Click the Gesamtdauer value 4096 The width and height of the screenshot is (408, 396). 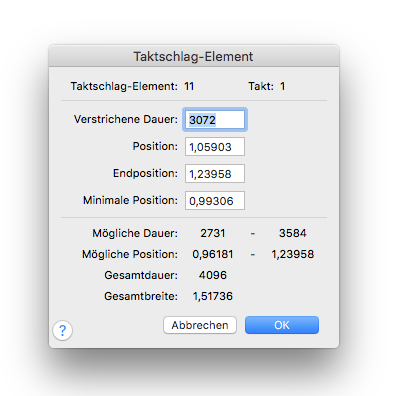pos(213,275)
